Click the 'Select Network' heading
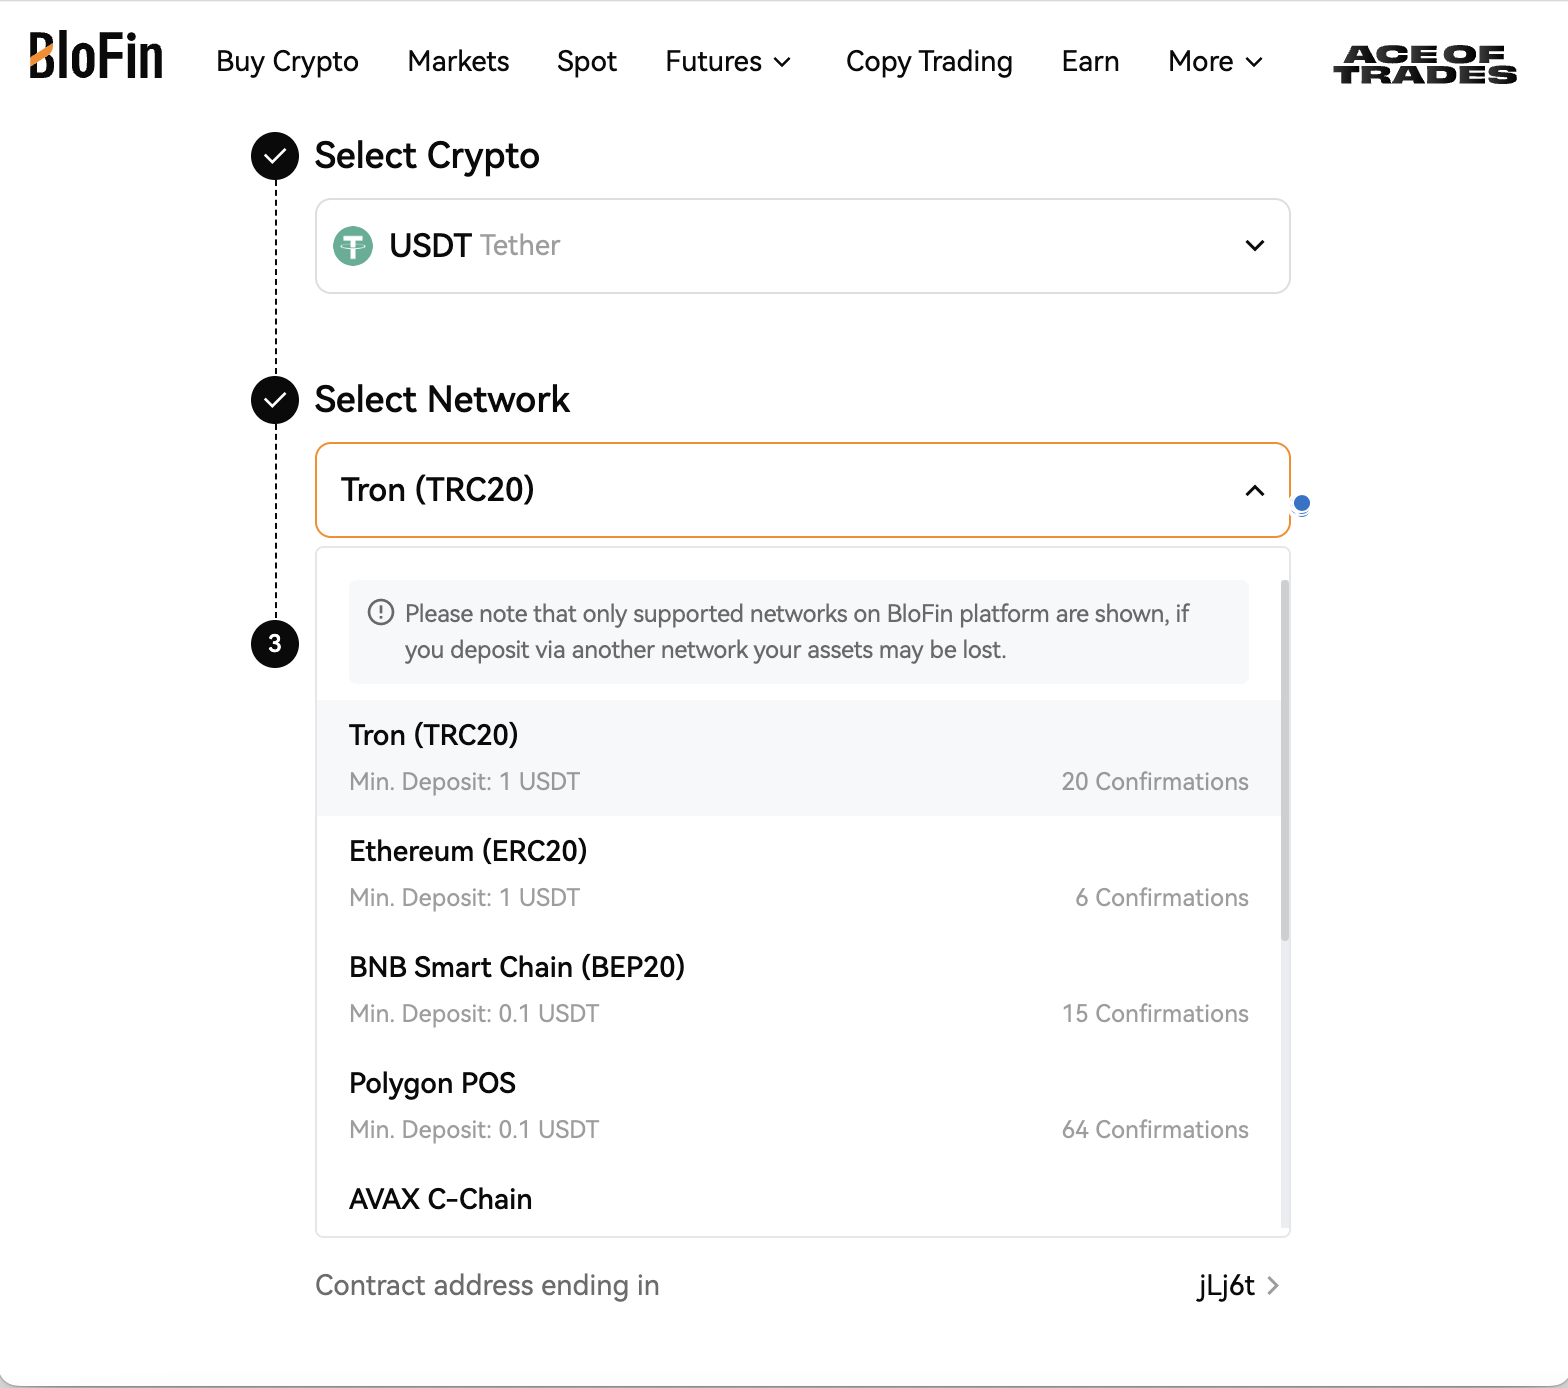1568x1388 pixels. (442, 400)
